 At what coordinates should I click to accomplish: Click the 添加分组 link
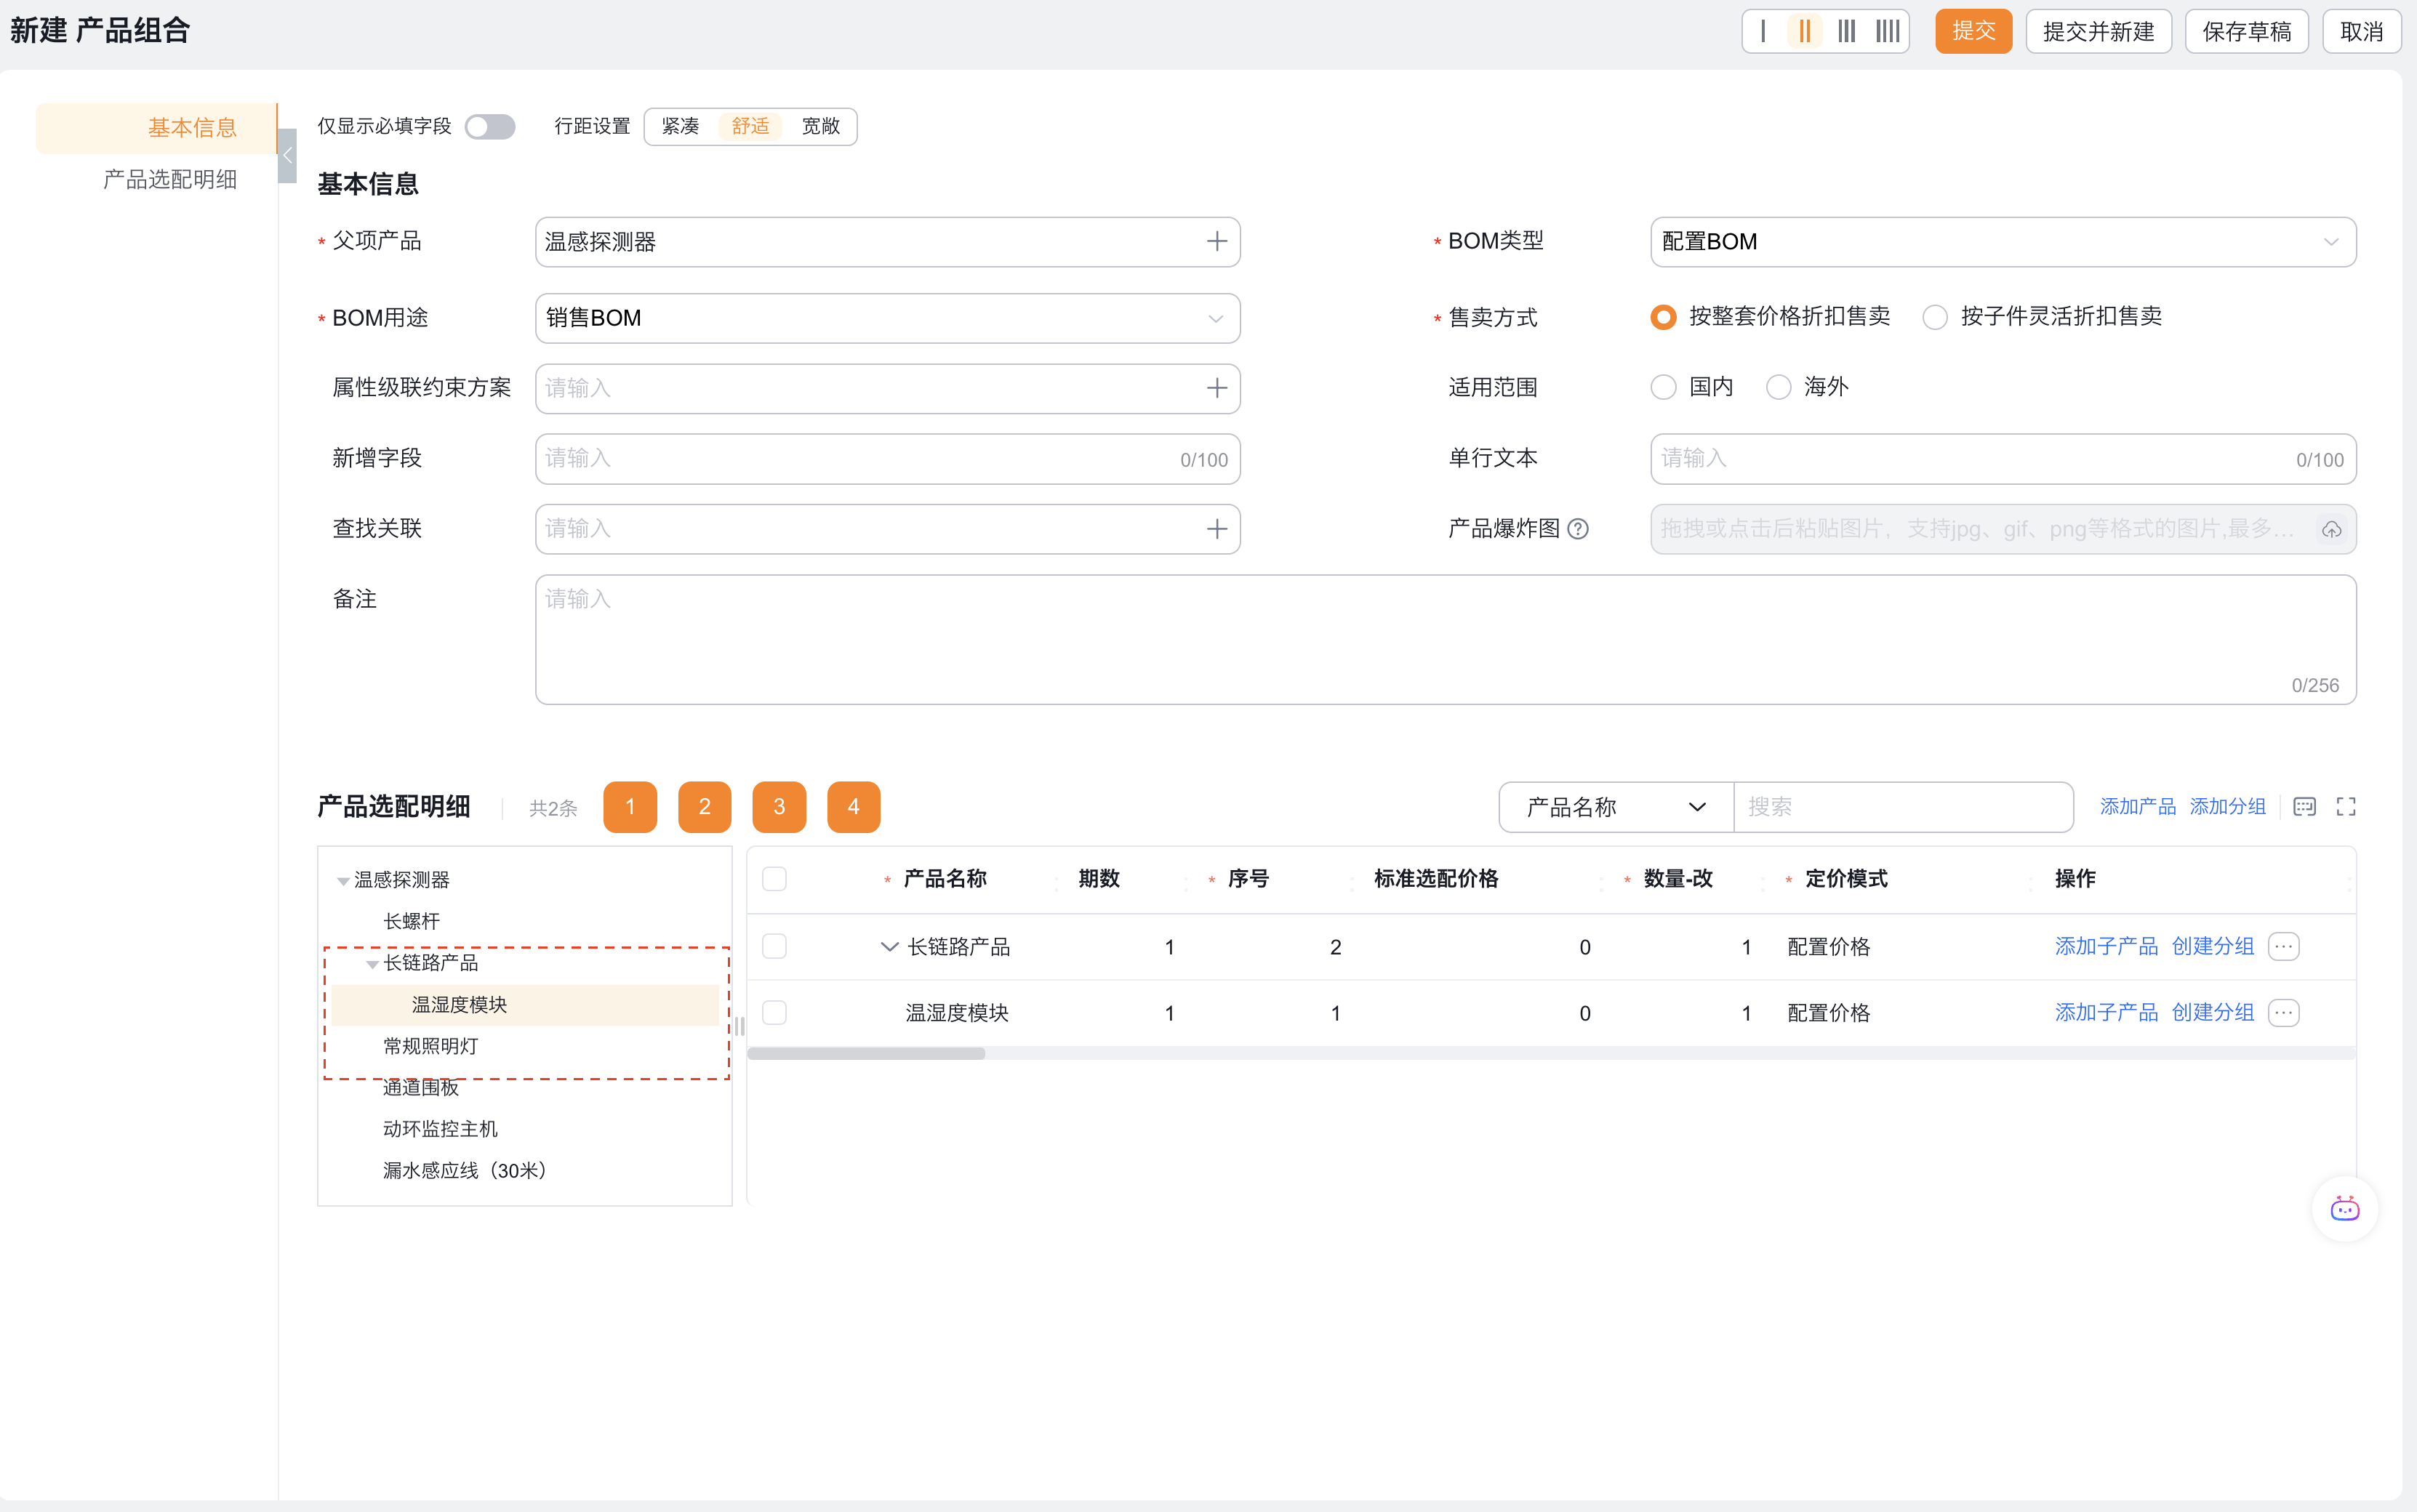click(x=2227, y=807)
